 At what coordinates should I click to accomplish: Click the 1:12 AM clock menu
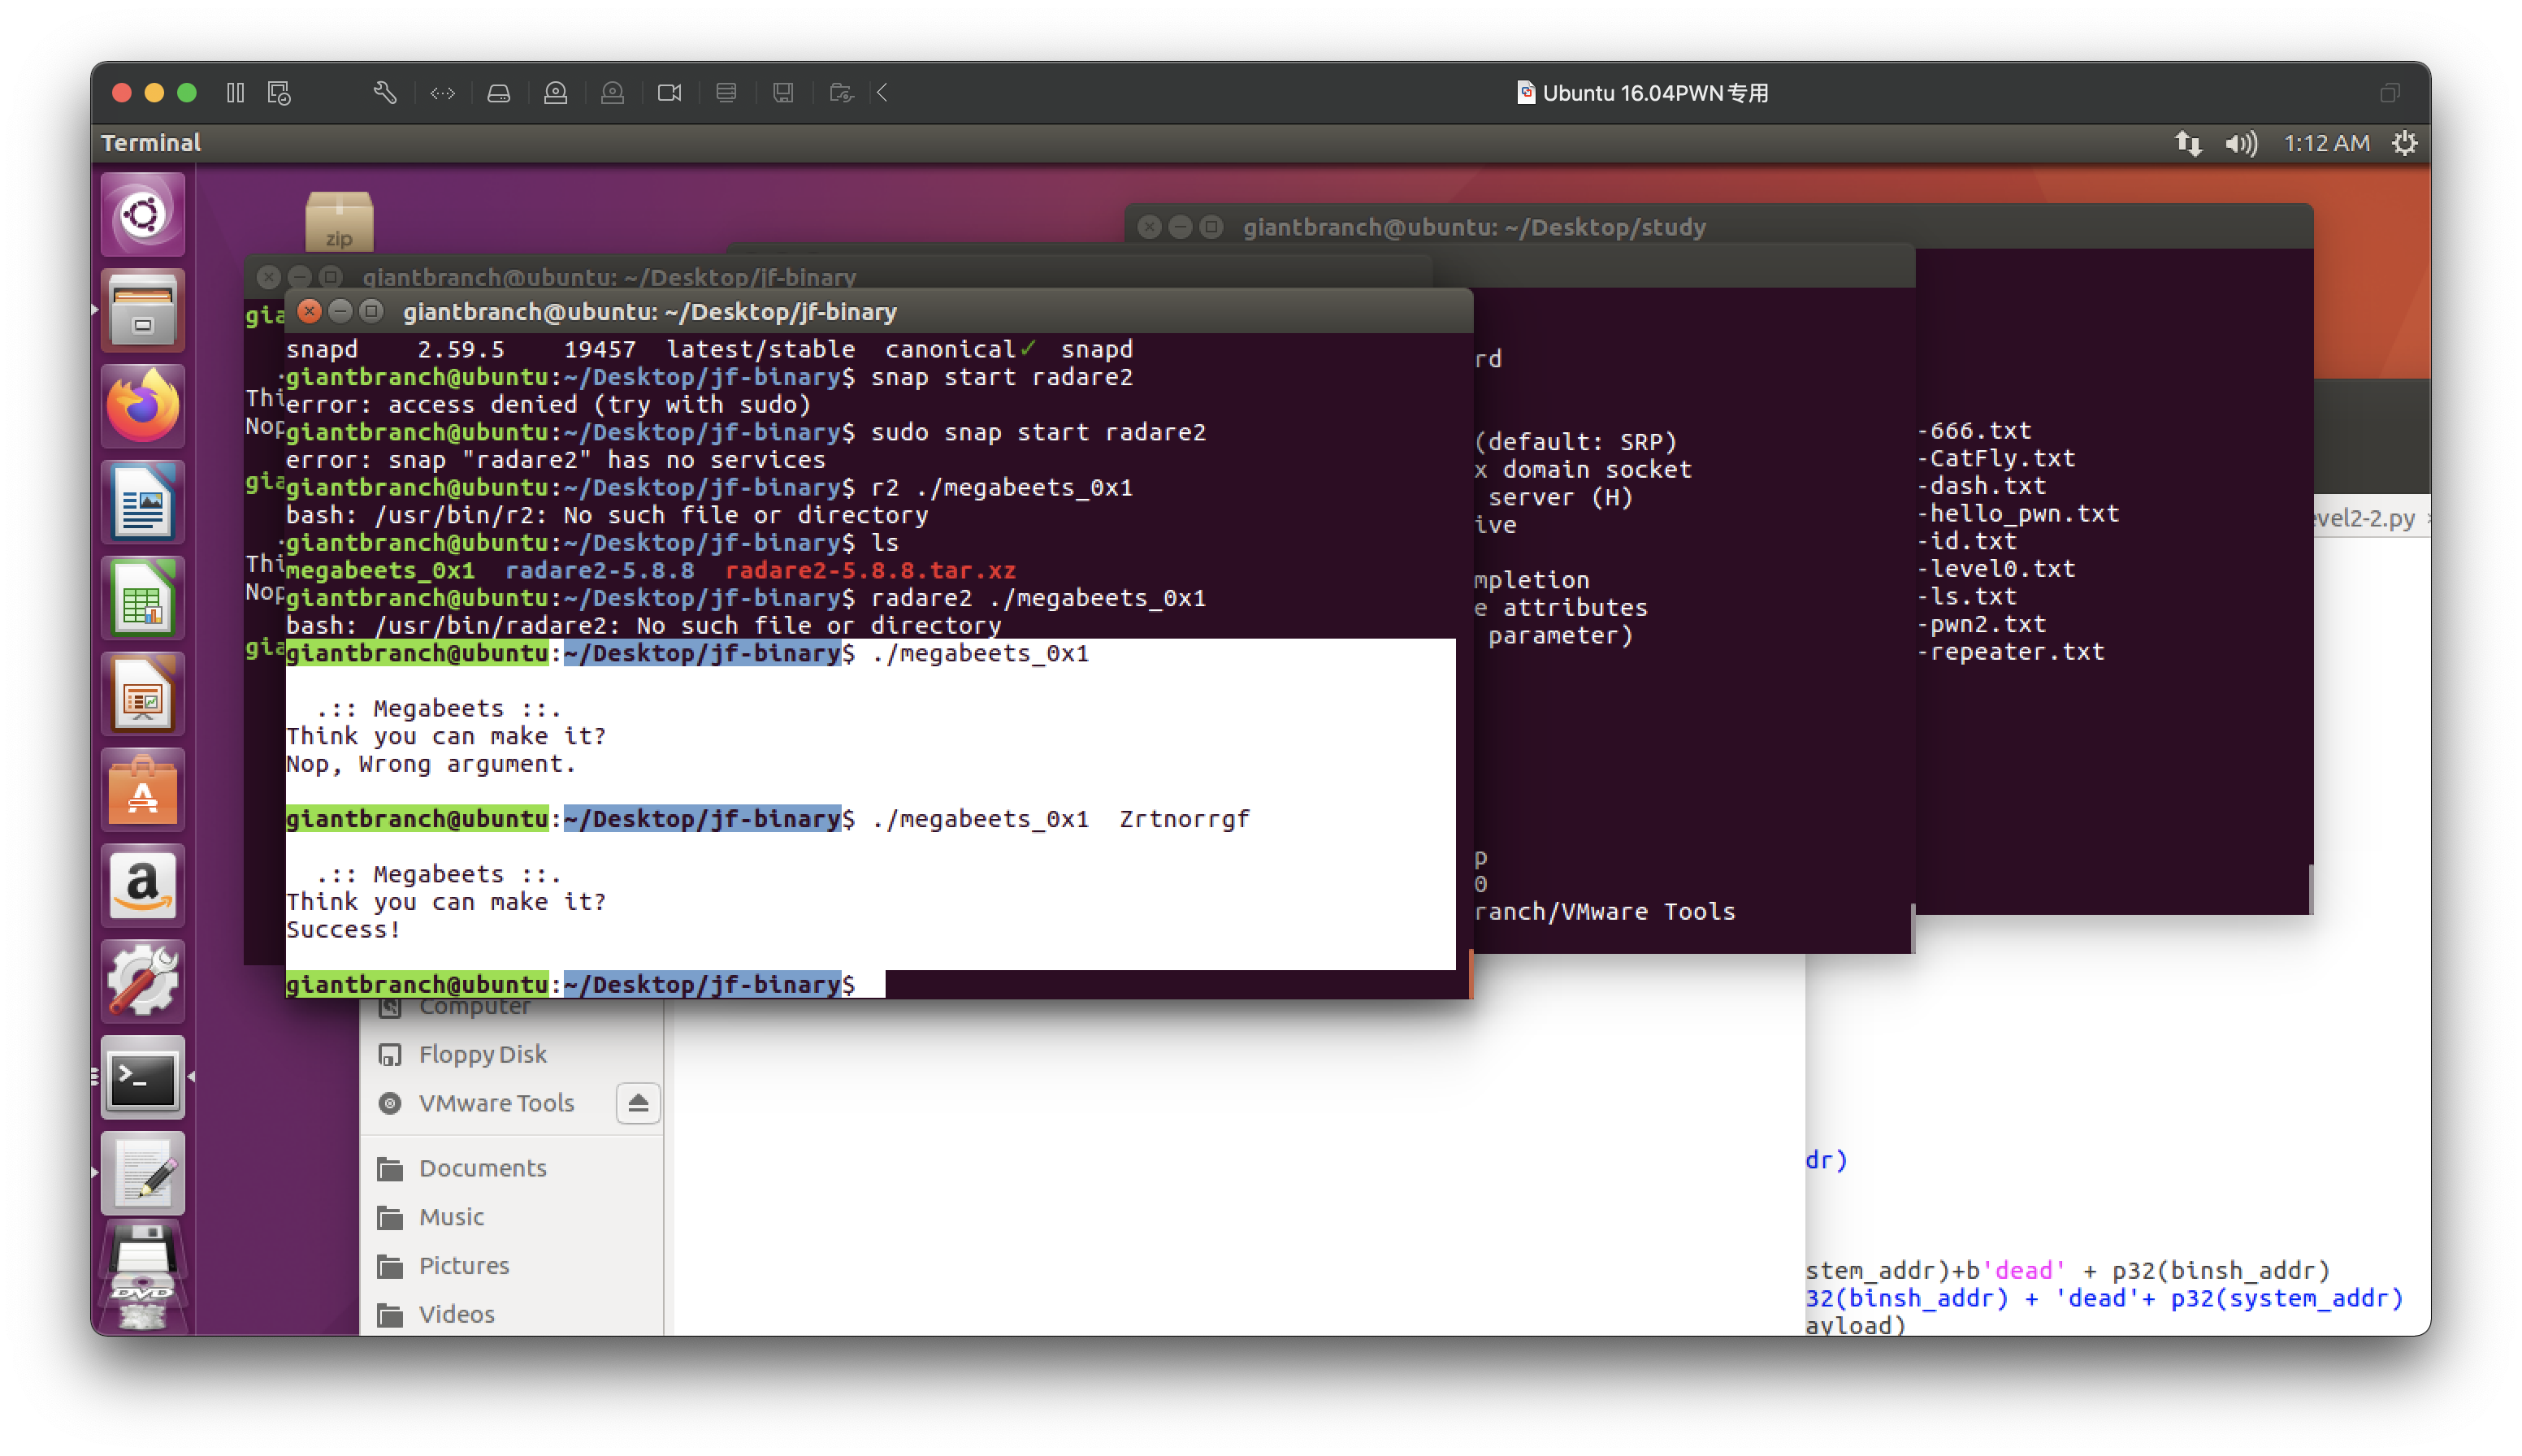pos(2326,143)
